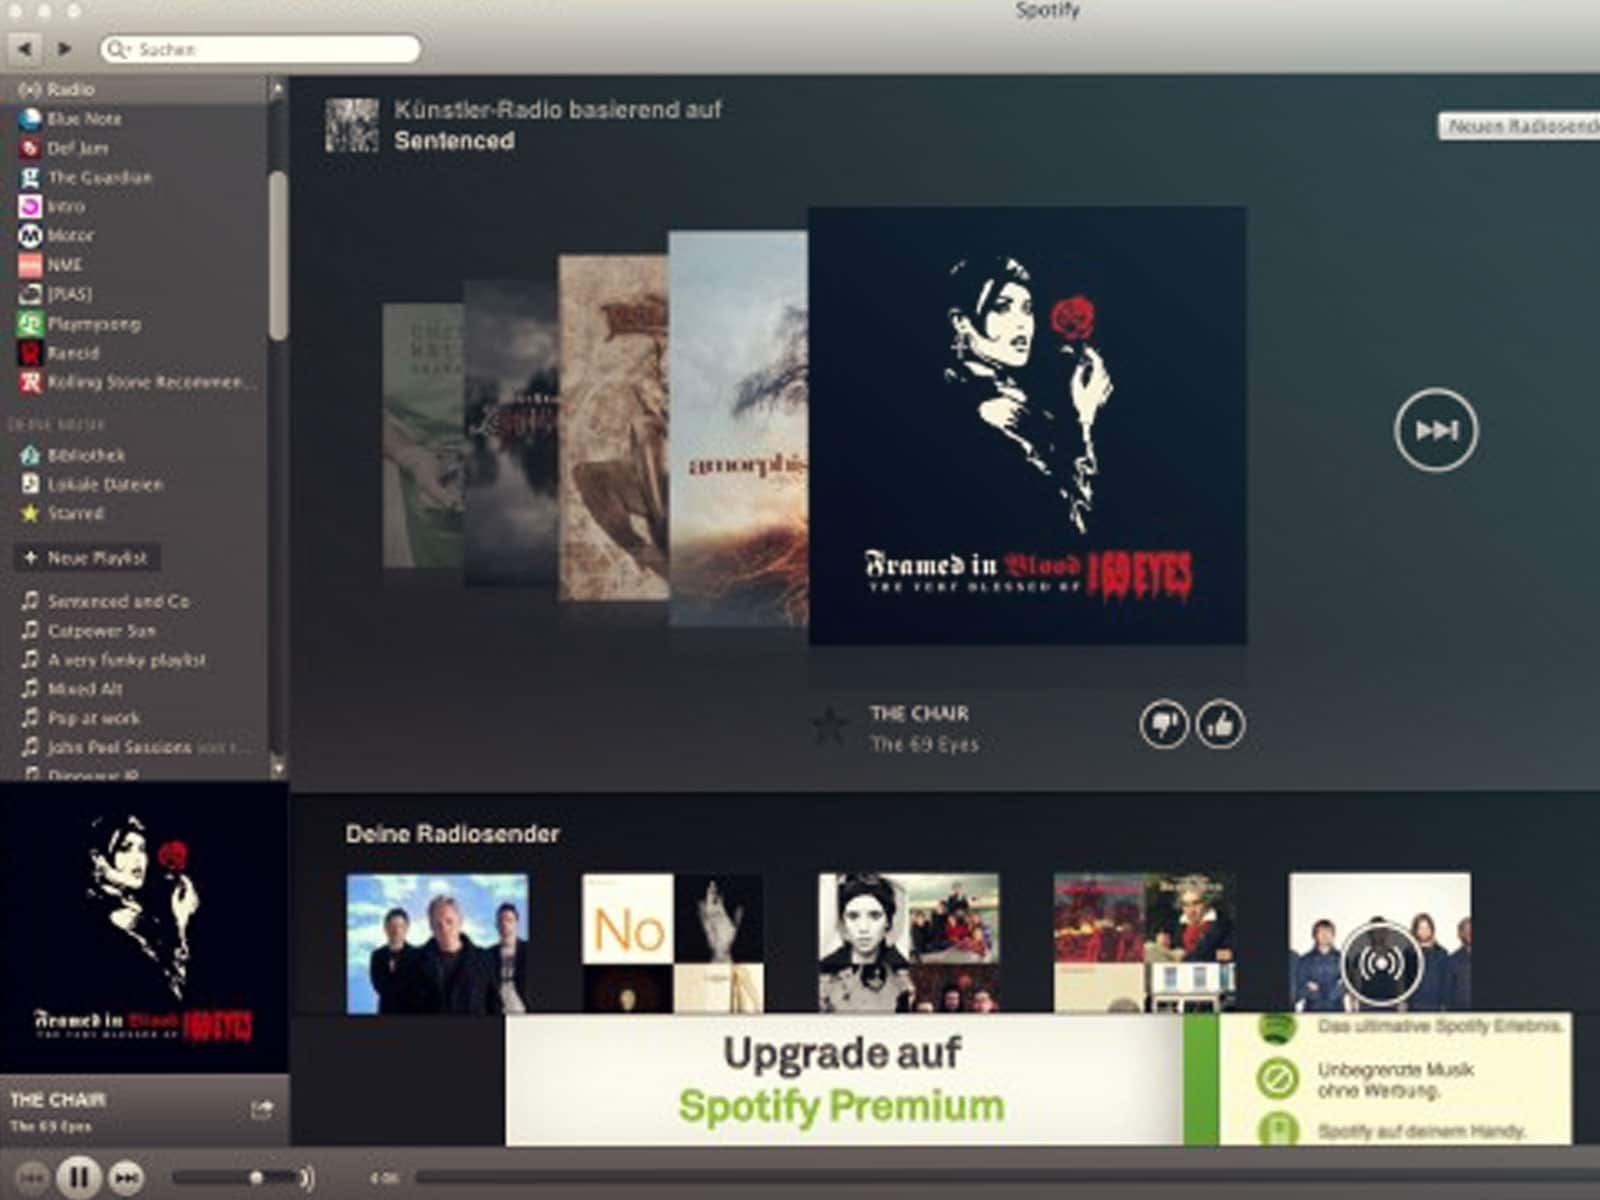
Task: Click Framed in Blood album cover
Action: (x=1027, y=426)
